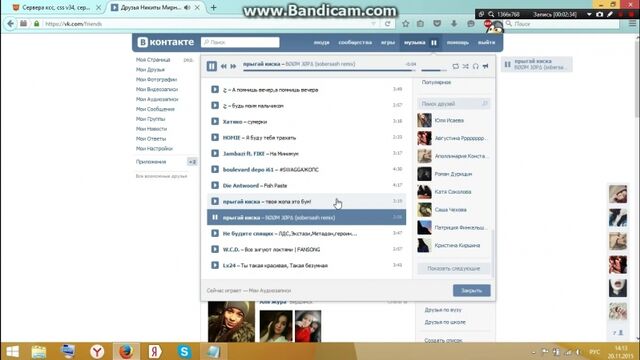Click the 'Закрыть' button in audio popup
Image resolution: width=640 pixels, height=360 pixels.
[471, 290]
